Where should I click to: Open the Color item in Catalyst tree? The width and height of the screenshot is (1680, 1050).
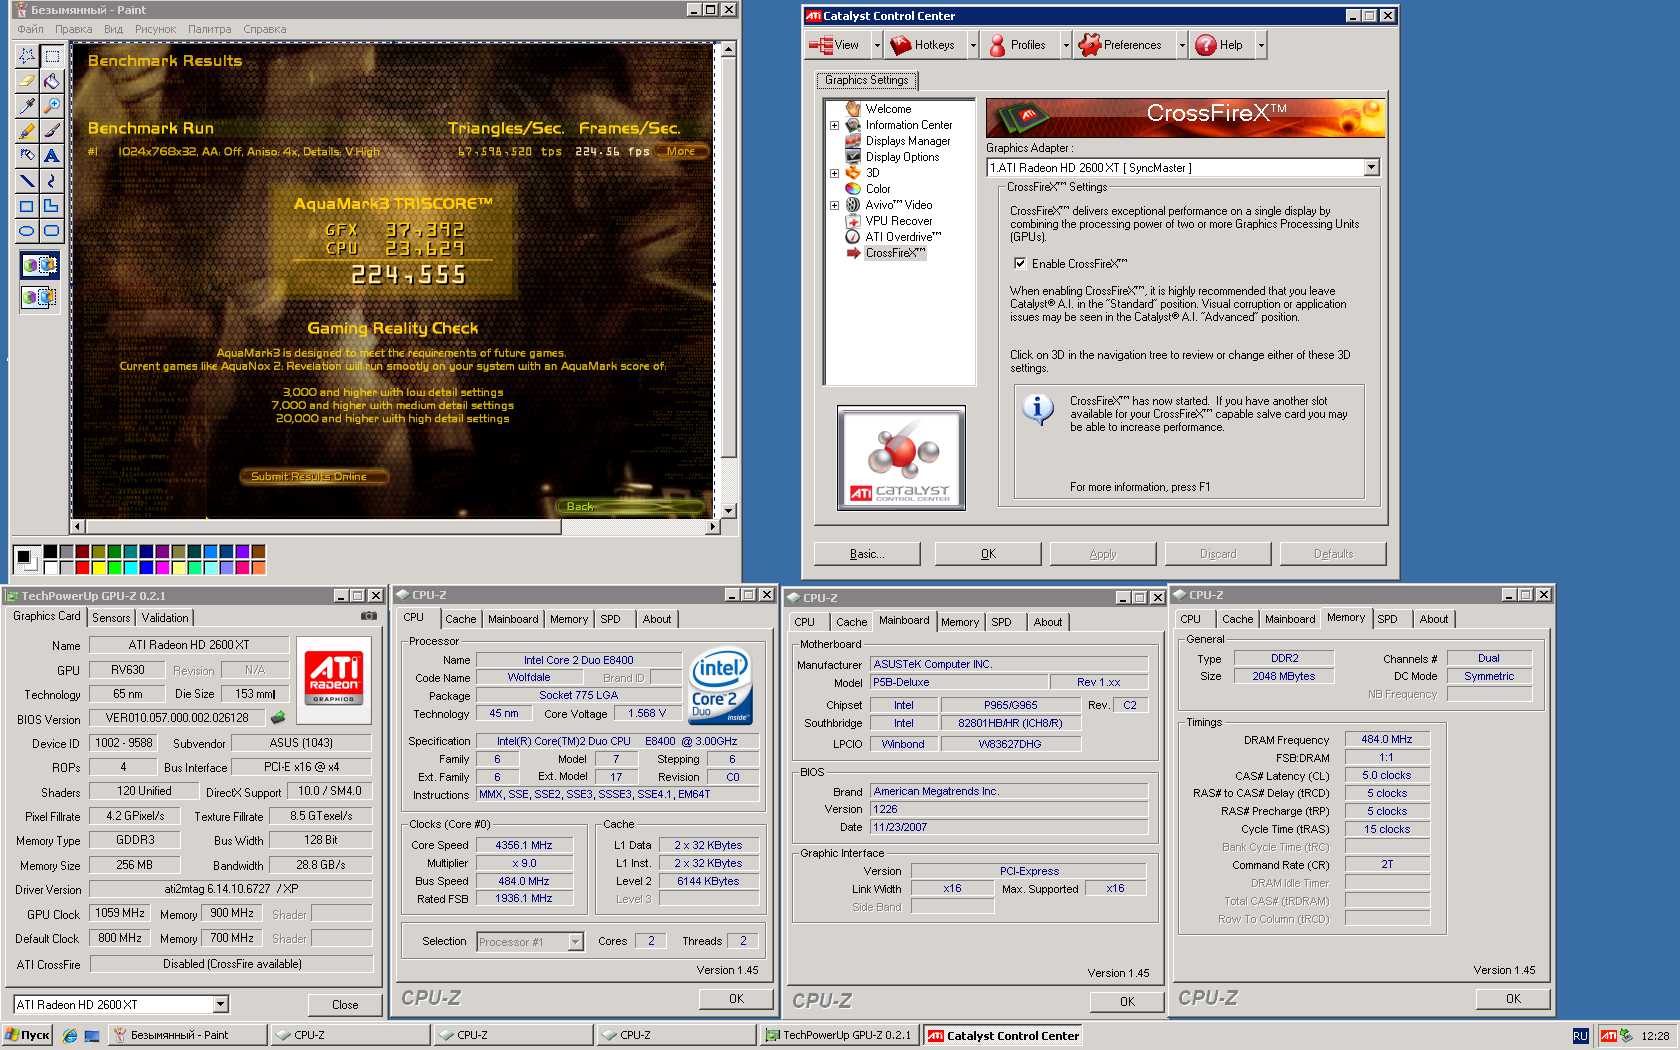click(x=877, y=189)
